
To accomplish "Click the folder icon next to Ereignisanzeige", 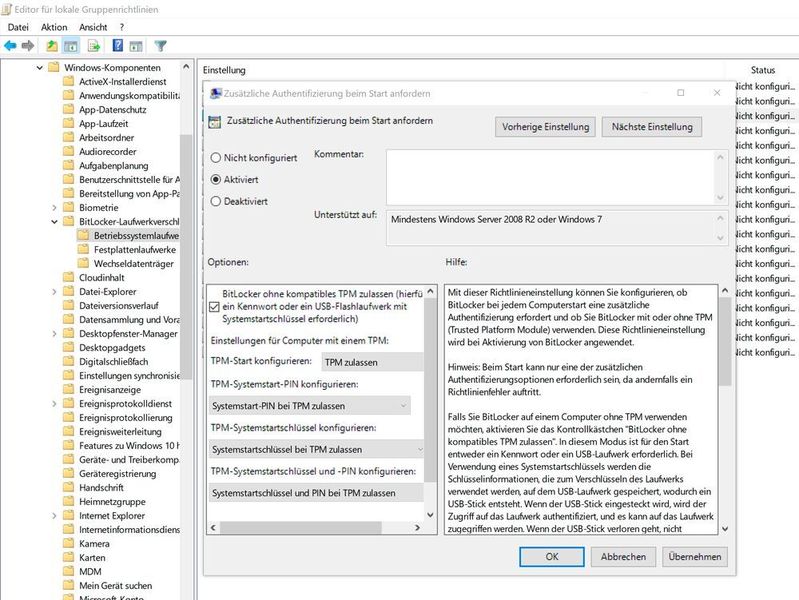I will [x=69, y=389].
